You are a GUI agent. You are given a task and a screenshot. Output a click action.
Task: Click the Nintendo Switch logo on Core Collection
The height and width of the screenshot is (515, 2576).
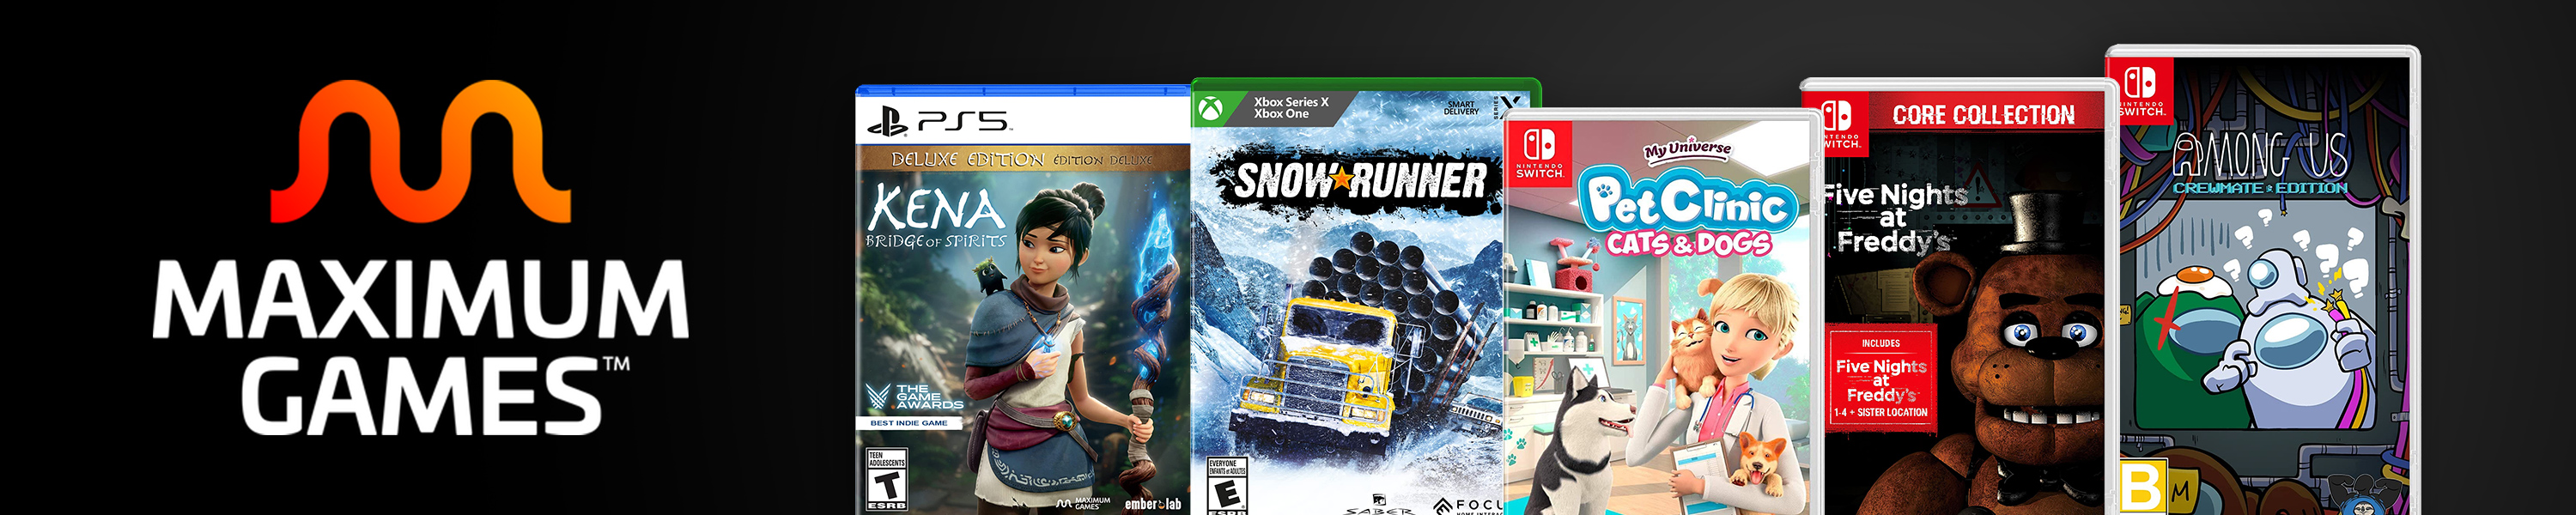click(x=1838, y=122)
